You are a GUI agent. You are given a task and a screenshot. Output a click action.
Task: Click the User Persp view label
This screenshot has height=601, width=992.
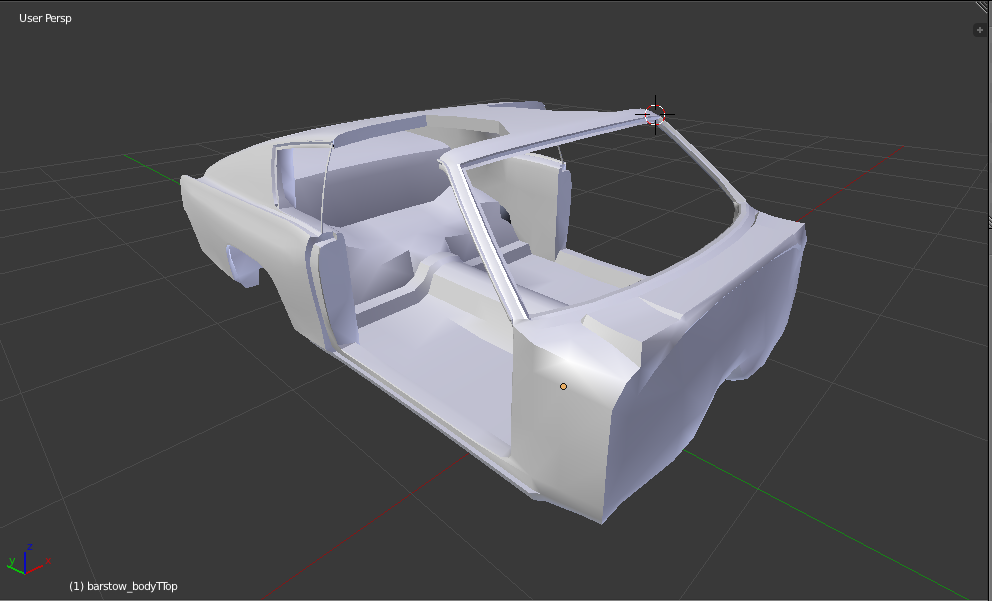45,18
